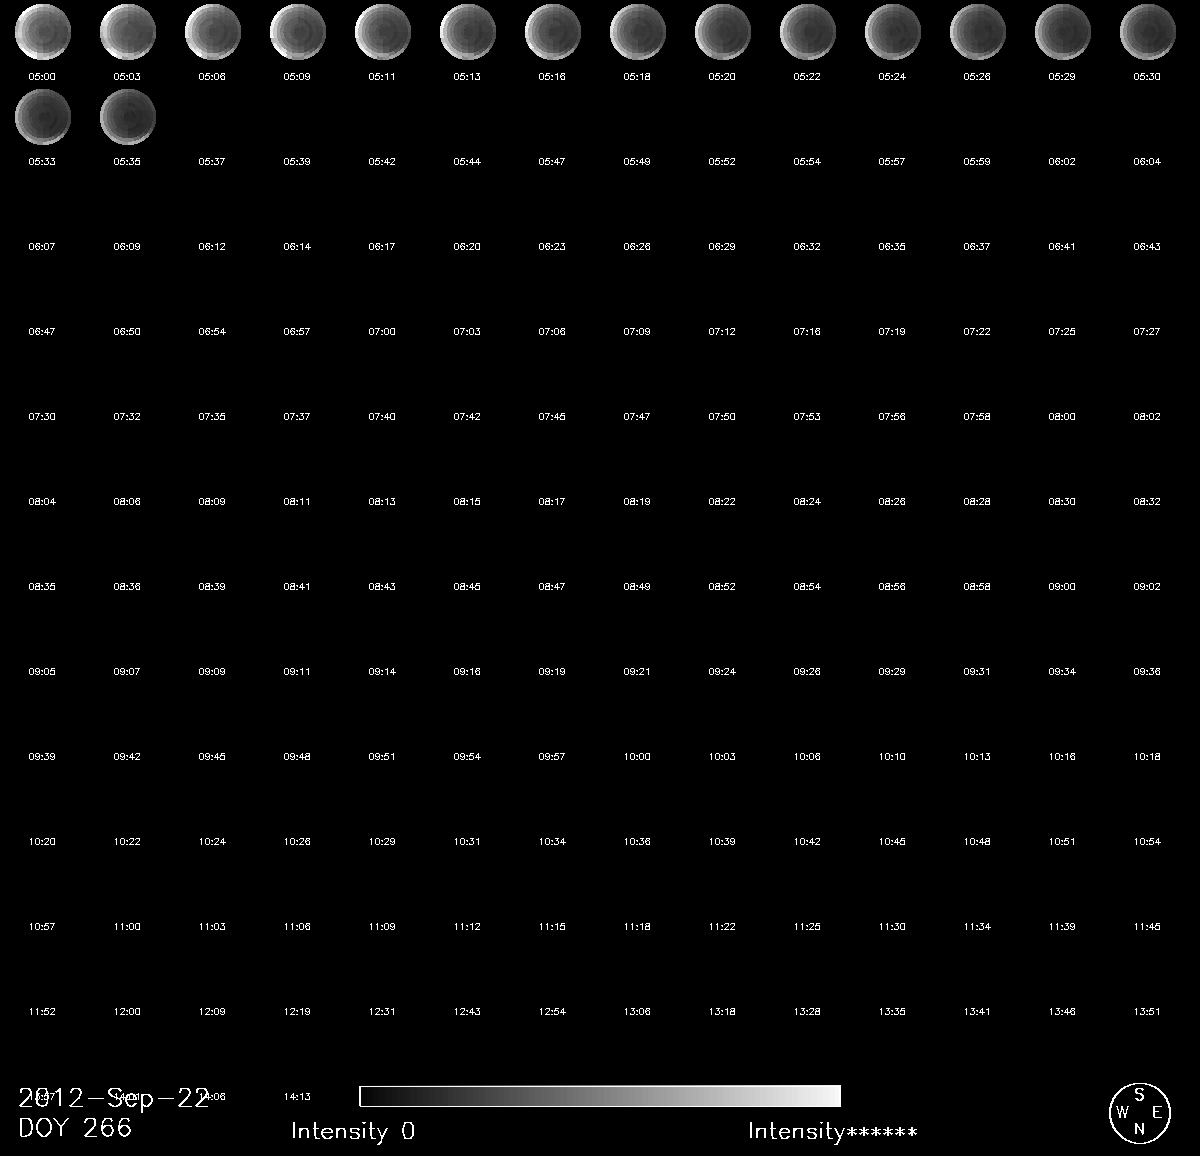Click the 12:31 time label

click(382, 1011)
